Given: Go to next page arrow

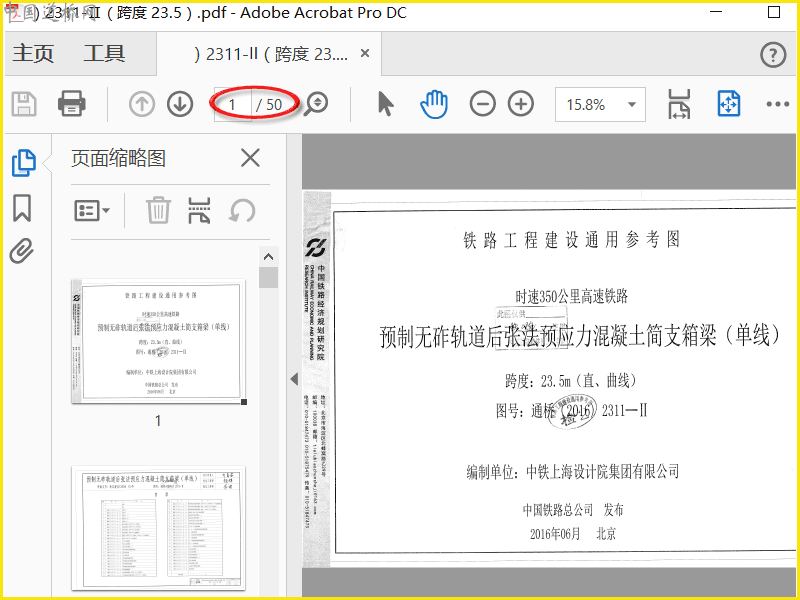Looking at the screenshot, I should [180, 104].
